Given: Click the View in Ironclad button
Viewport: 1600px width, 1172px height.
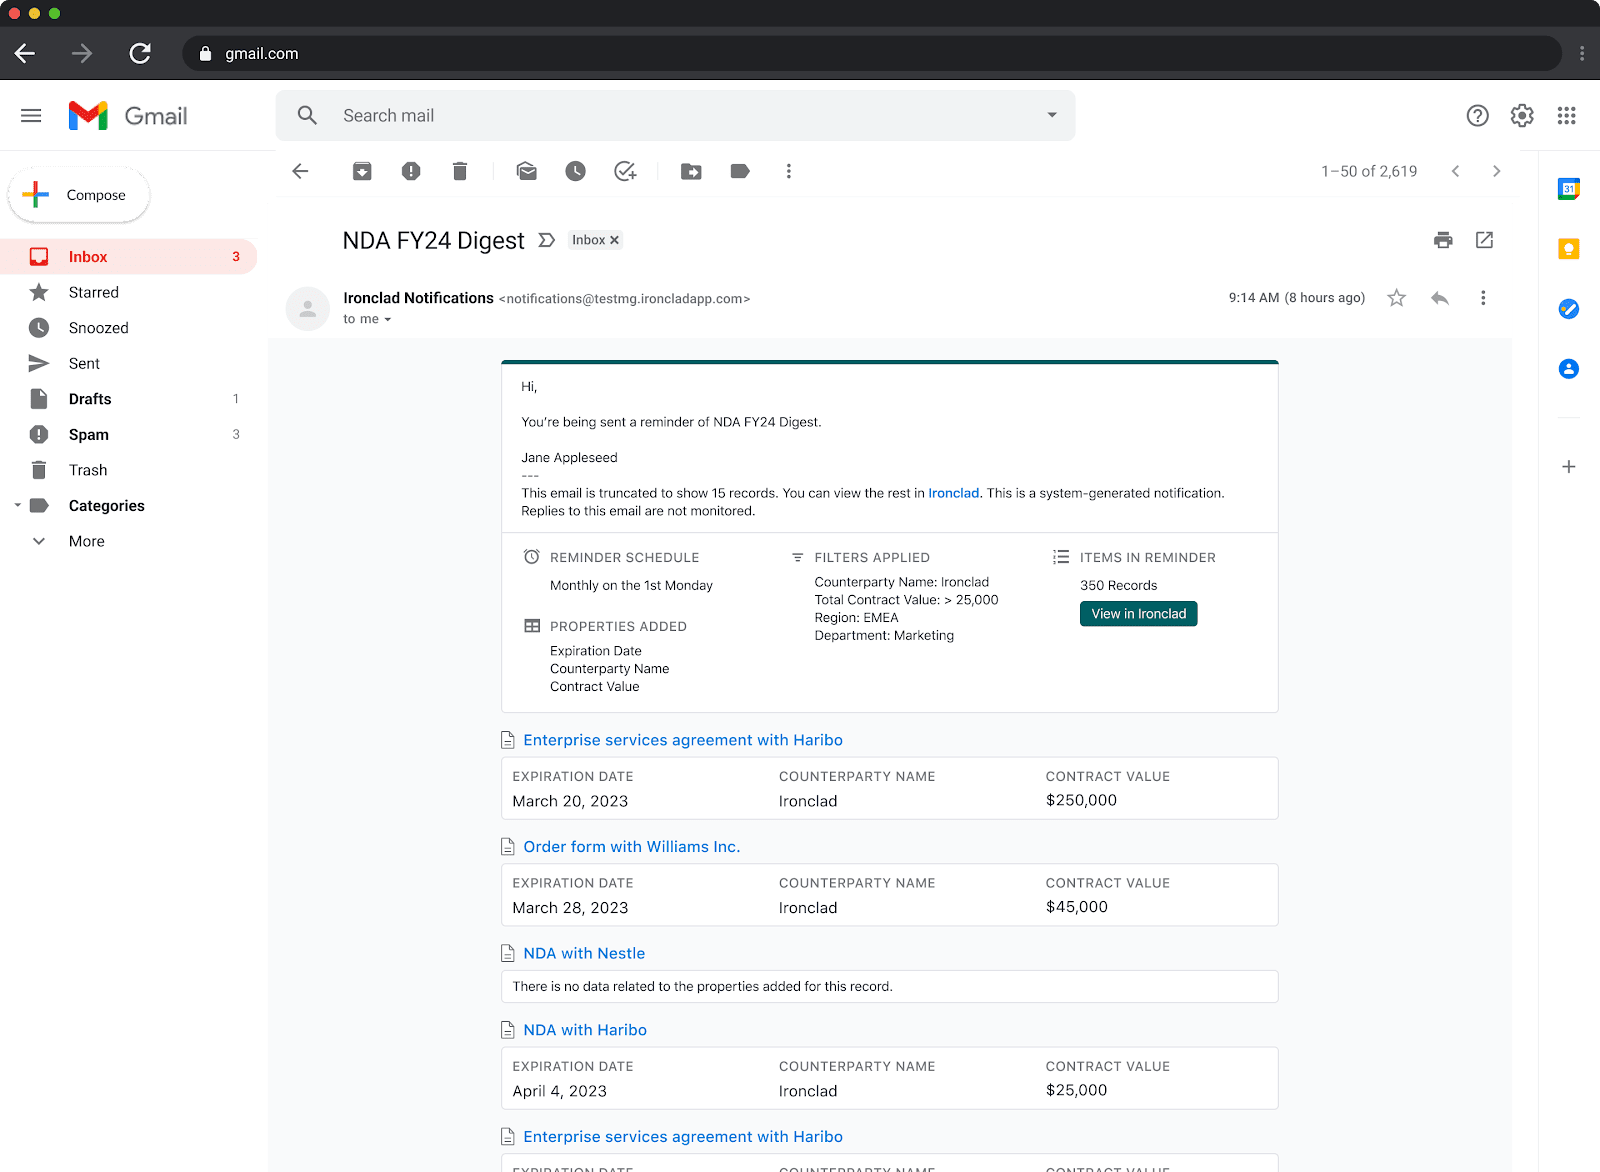Looking at the screenshot, I should pyautogui.click(x=1138, y=614).
